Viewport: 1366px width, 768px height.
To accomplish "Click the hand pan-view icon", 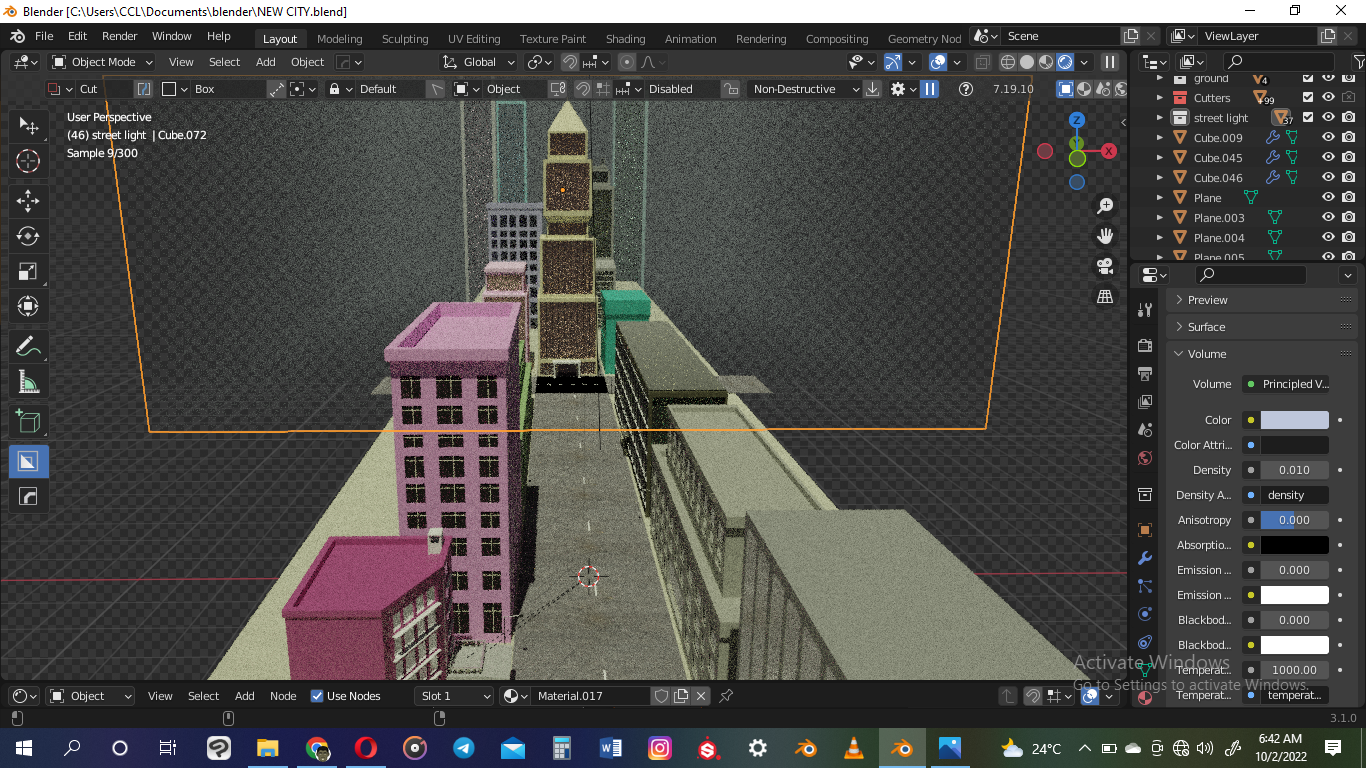I will [1105, 236].
